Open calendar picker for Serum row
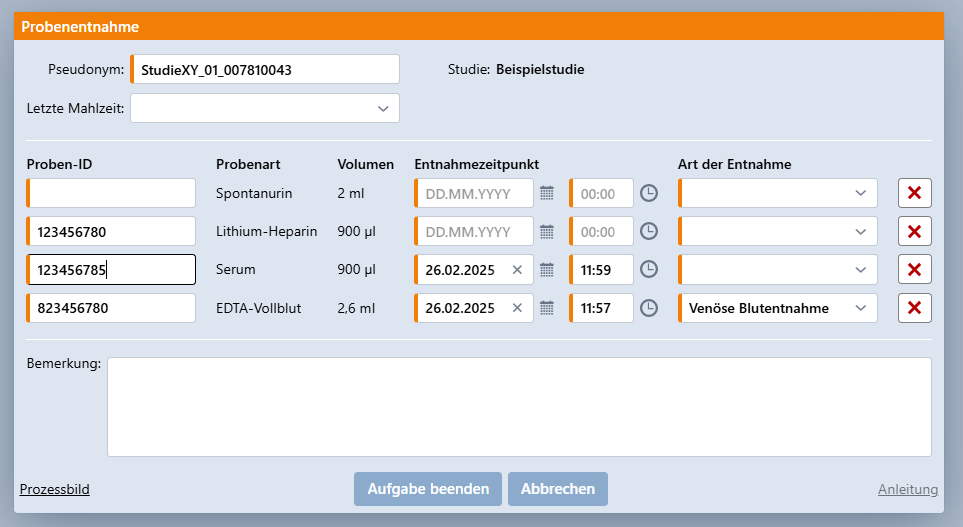This screenshot has height=527, width=963. click(547, 269)
